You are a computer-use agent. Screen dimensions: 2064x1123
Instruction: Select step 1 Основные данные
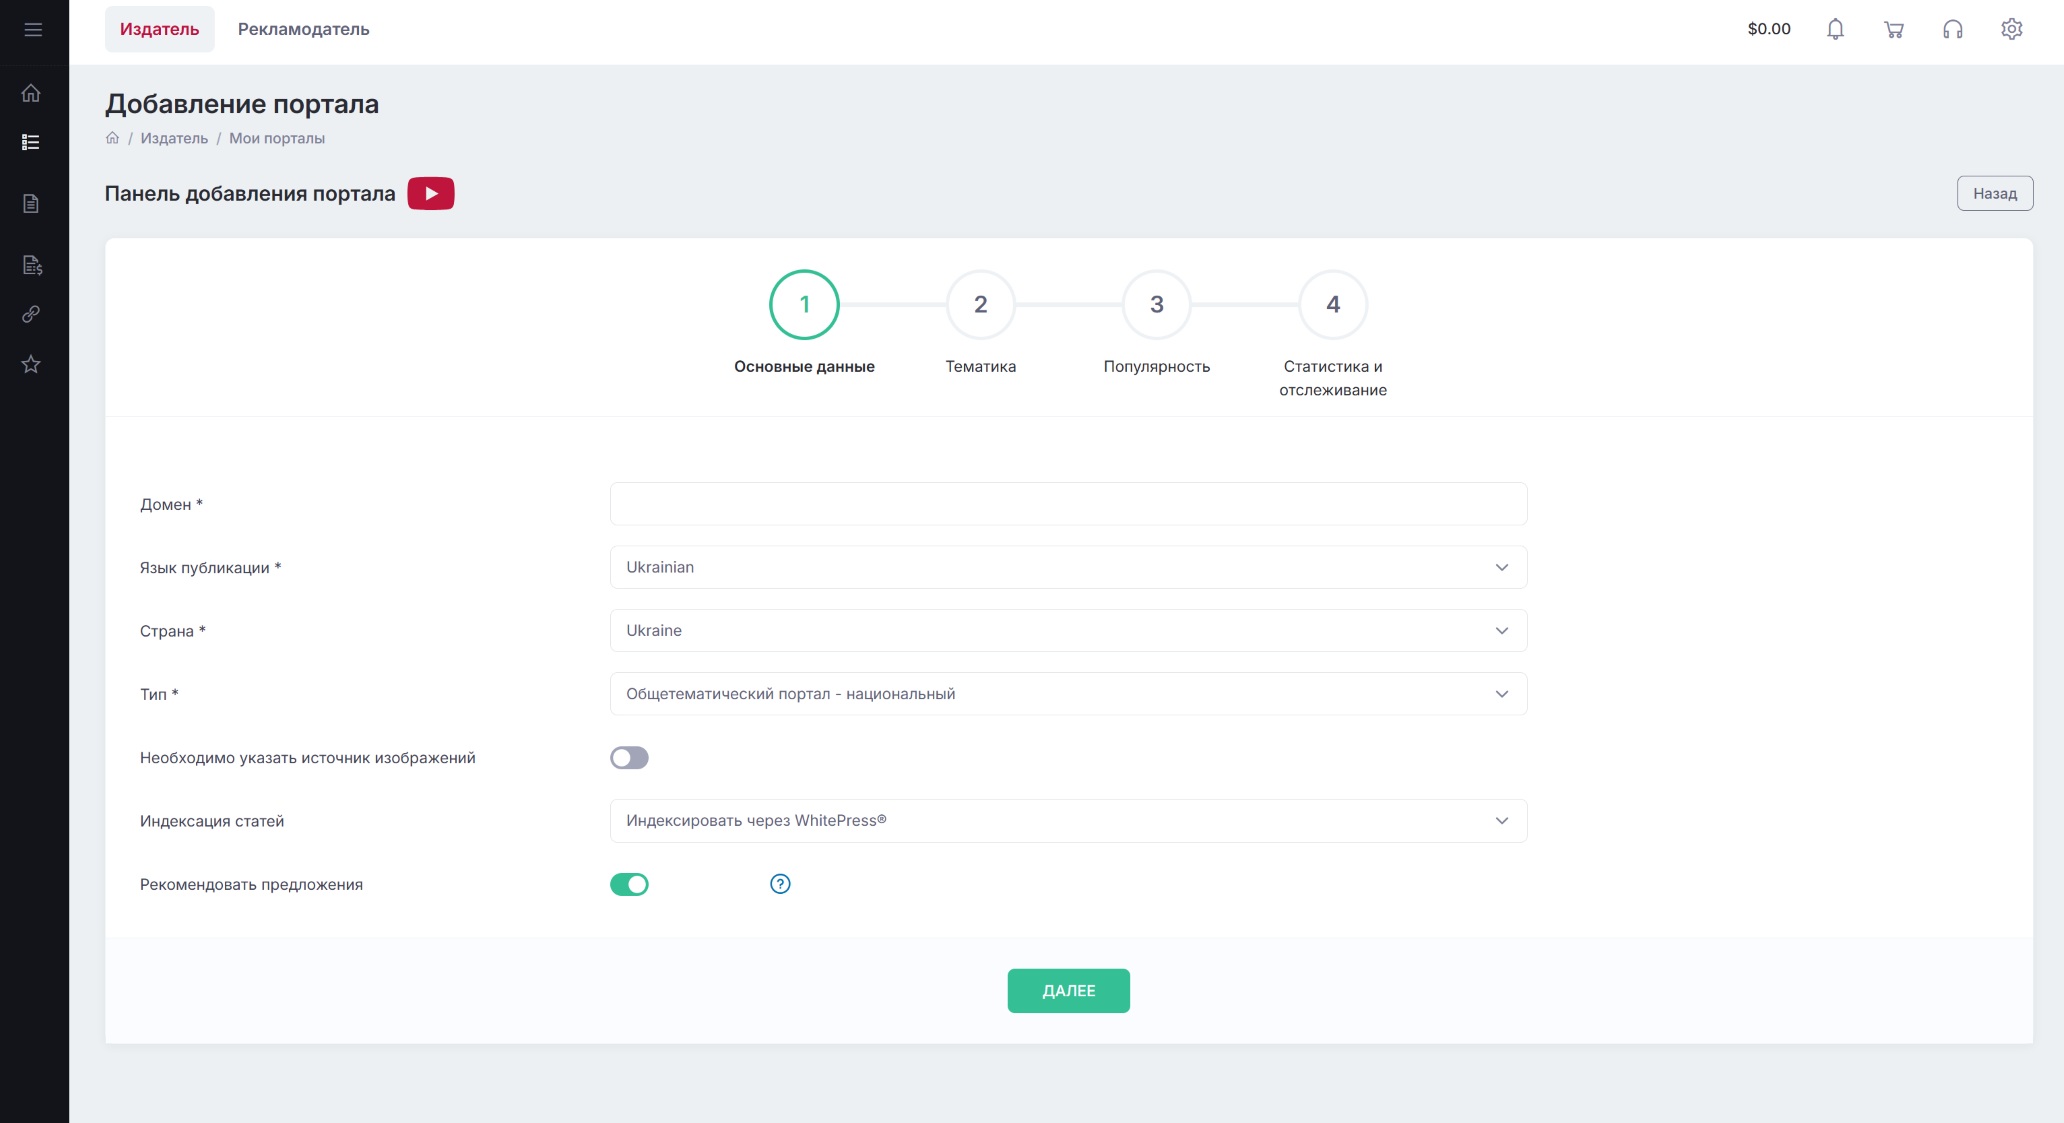(x=804, y=305)
